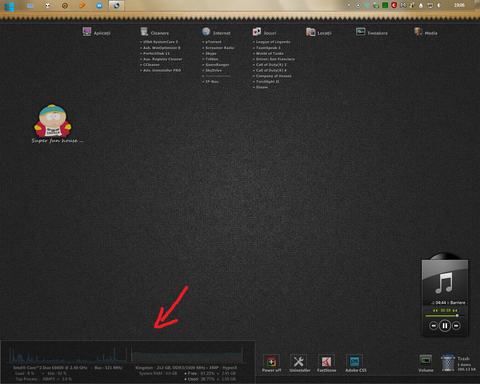Open the Jocuri playing-cards icon
The image size is (480, 384).
click(257, 32)
